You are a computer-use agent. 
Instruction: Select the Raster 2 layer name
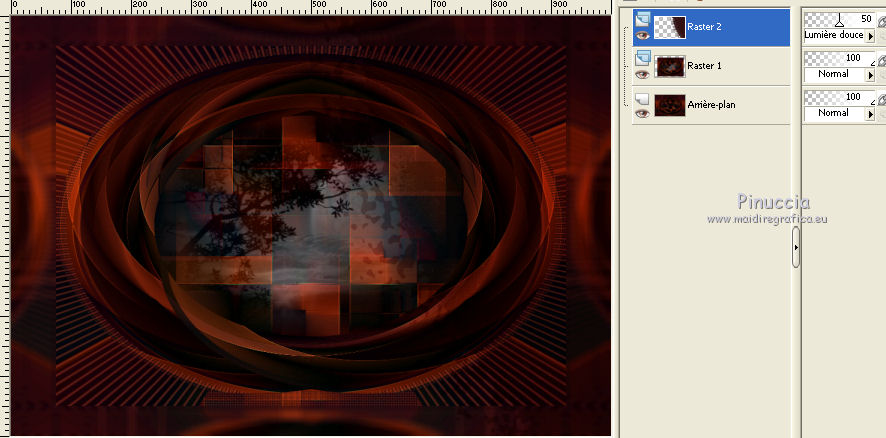click(704, 27)
